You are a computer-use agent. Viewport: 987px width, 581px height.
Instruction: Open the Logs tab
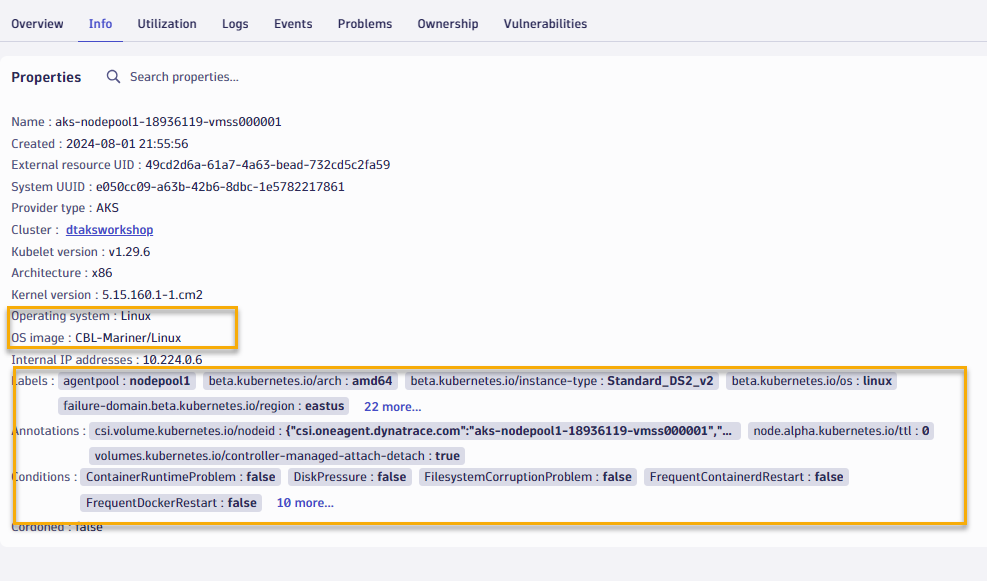(x=235, y=24)
